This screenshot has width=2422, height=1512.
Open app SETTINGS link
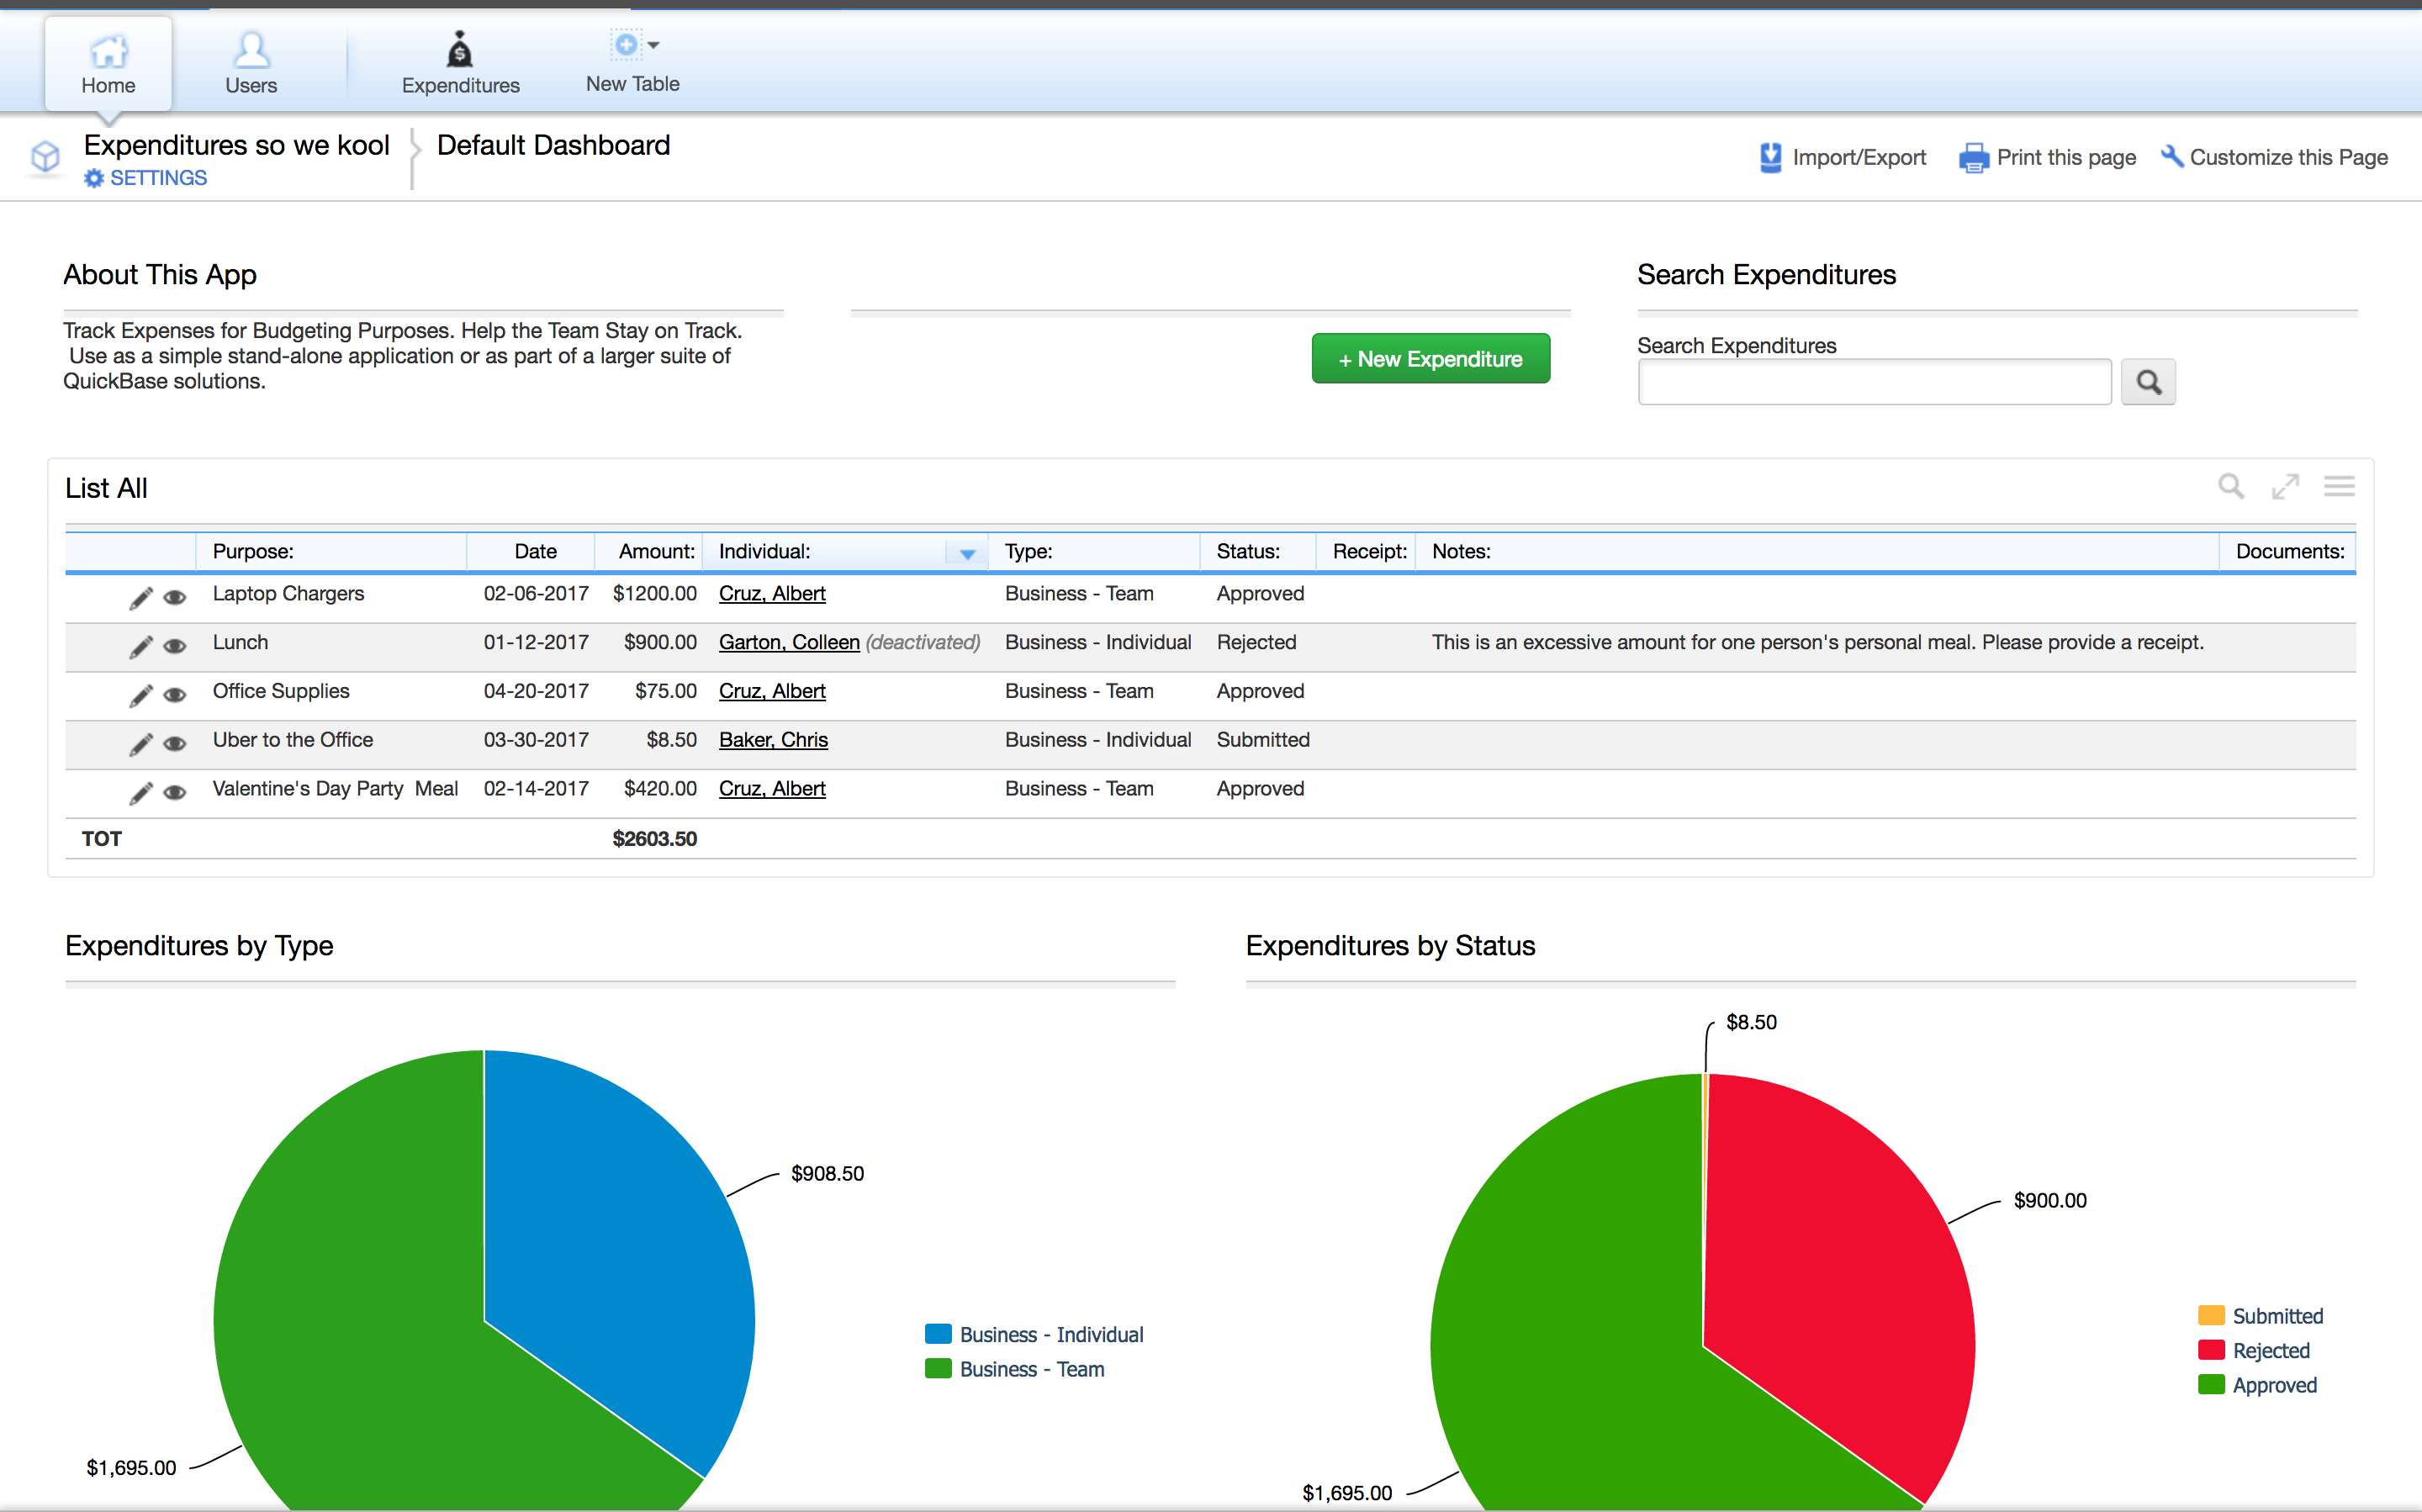pyautogui.click(x=158, y=178)
